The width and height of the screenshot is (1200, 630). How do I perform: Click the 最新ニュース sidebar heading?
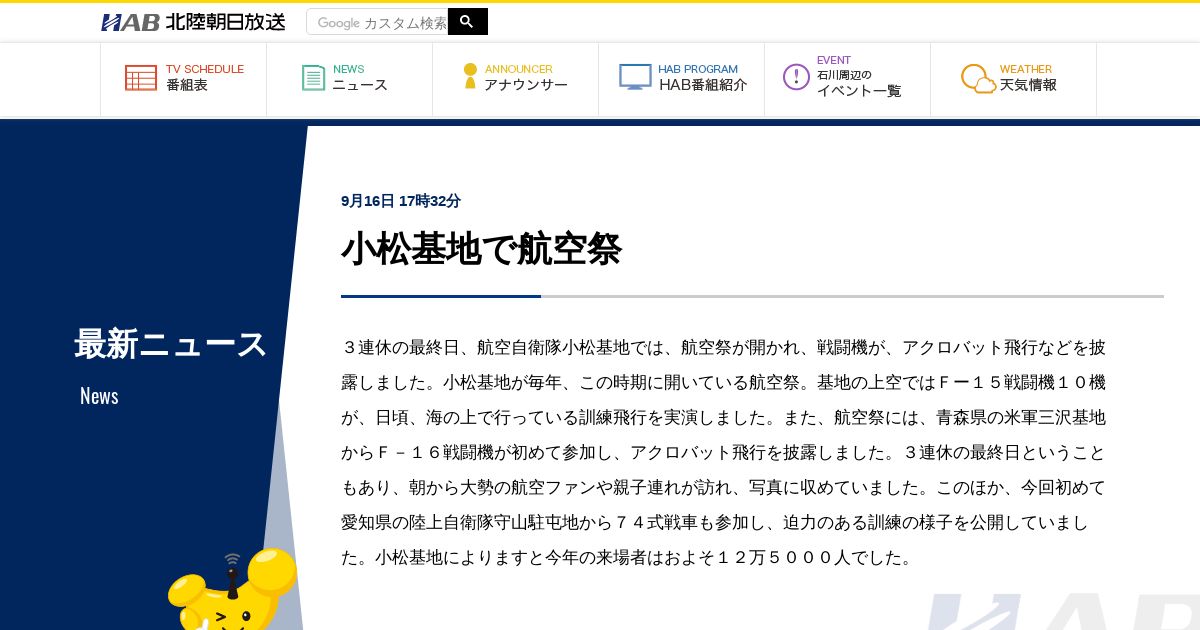pyautogui.click(x=171, y=344)
